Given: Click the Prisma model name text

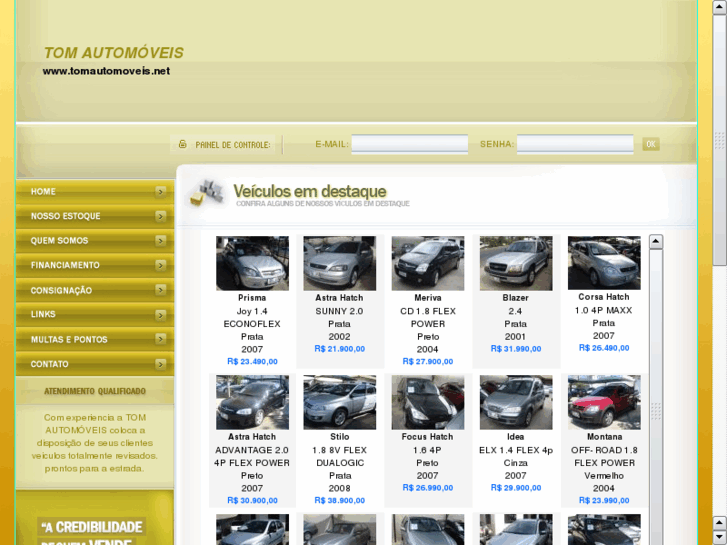Looking at the screenshot, I should click(252, 298).
